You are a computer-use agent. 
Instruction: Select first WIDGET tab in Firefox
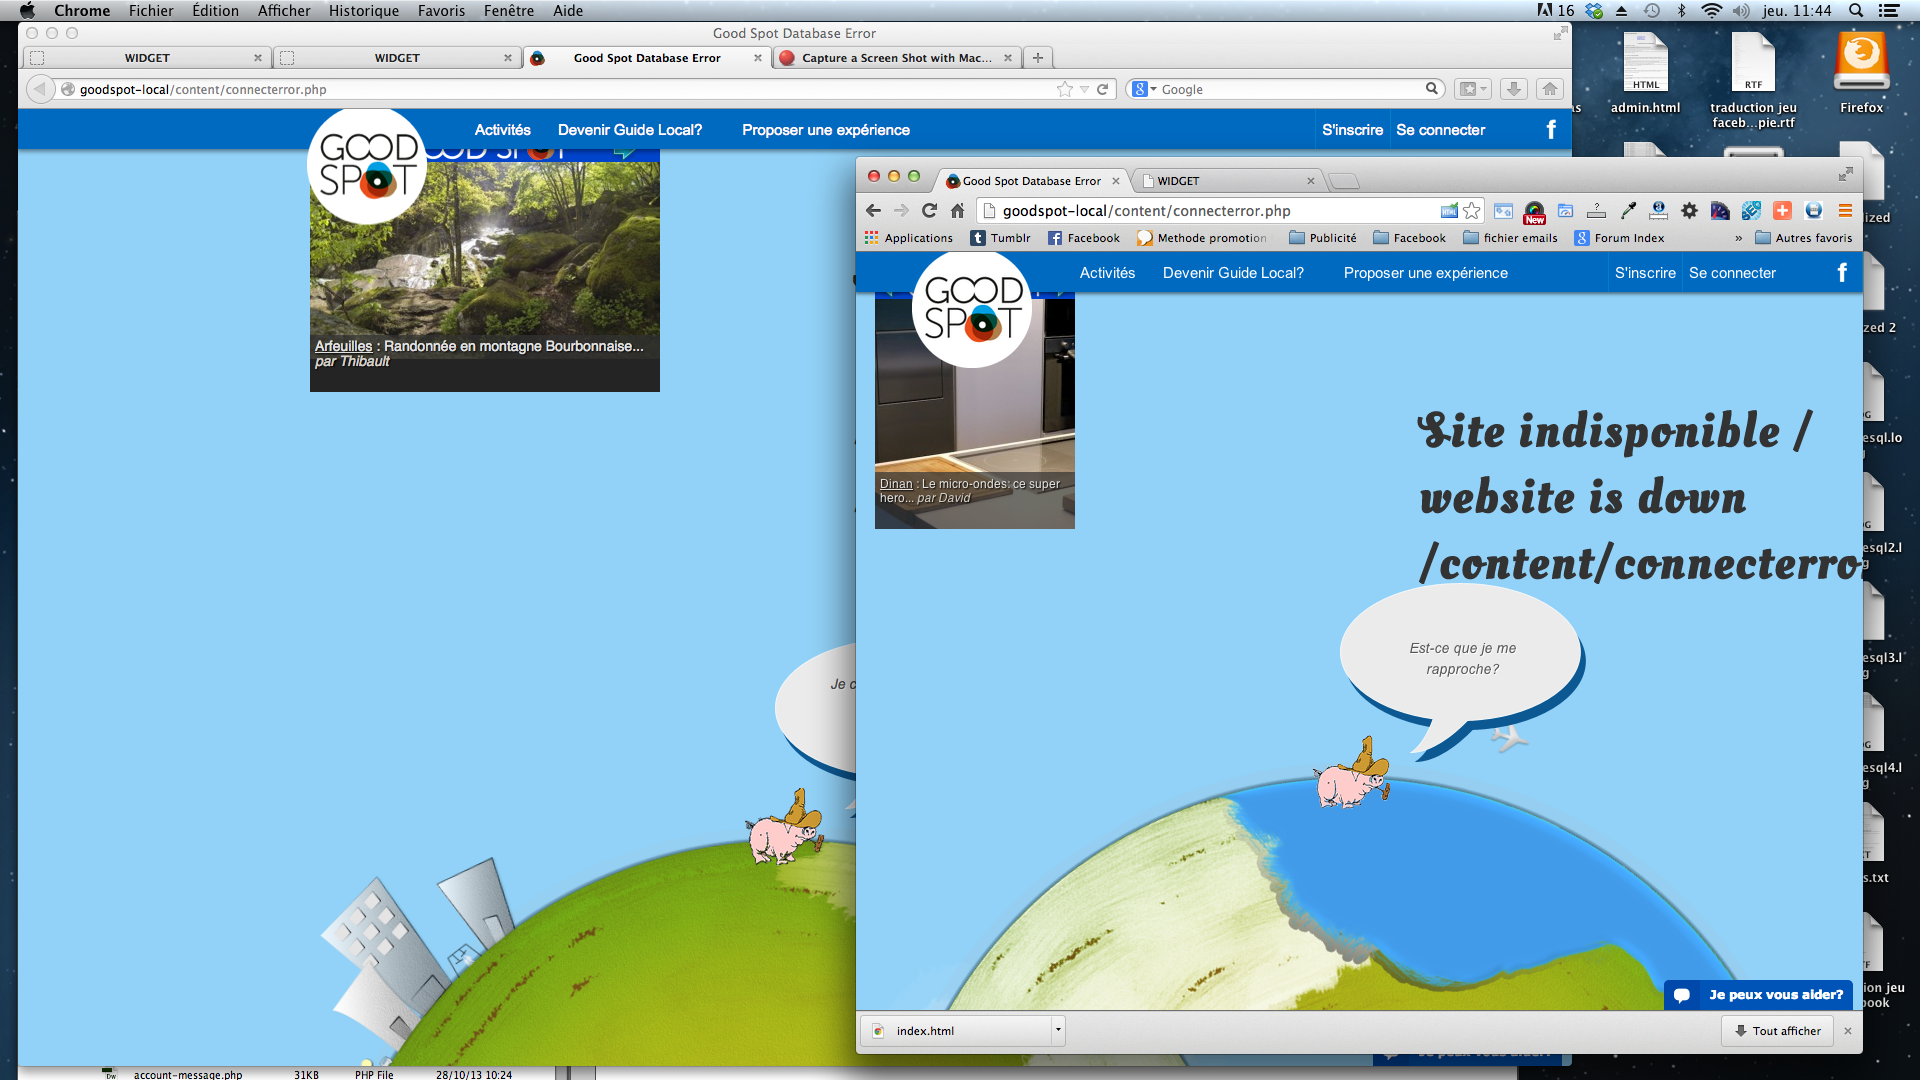[147, 58]
